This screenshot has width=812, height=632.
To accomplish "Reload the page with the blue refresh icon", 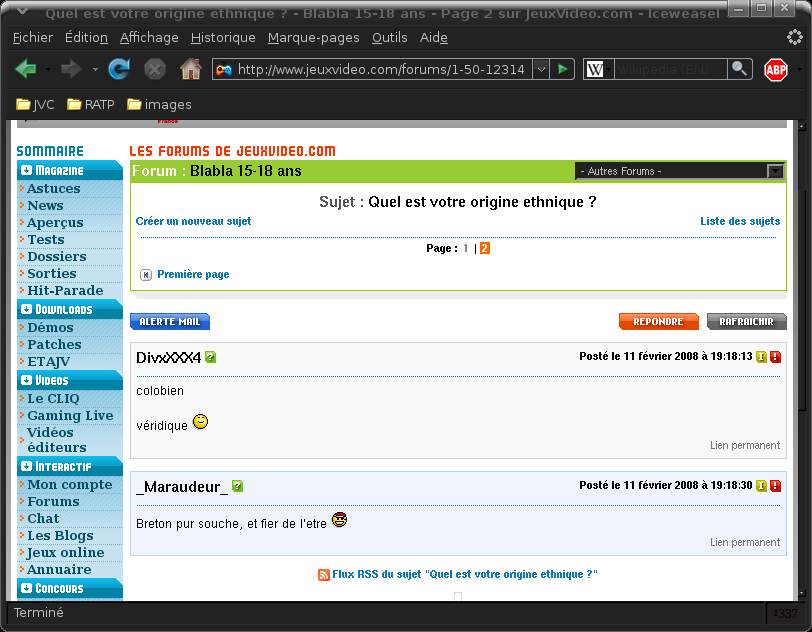I will [119, 69].
